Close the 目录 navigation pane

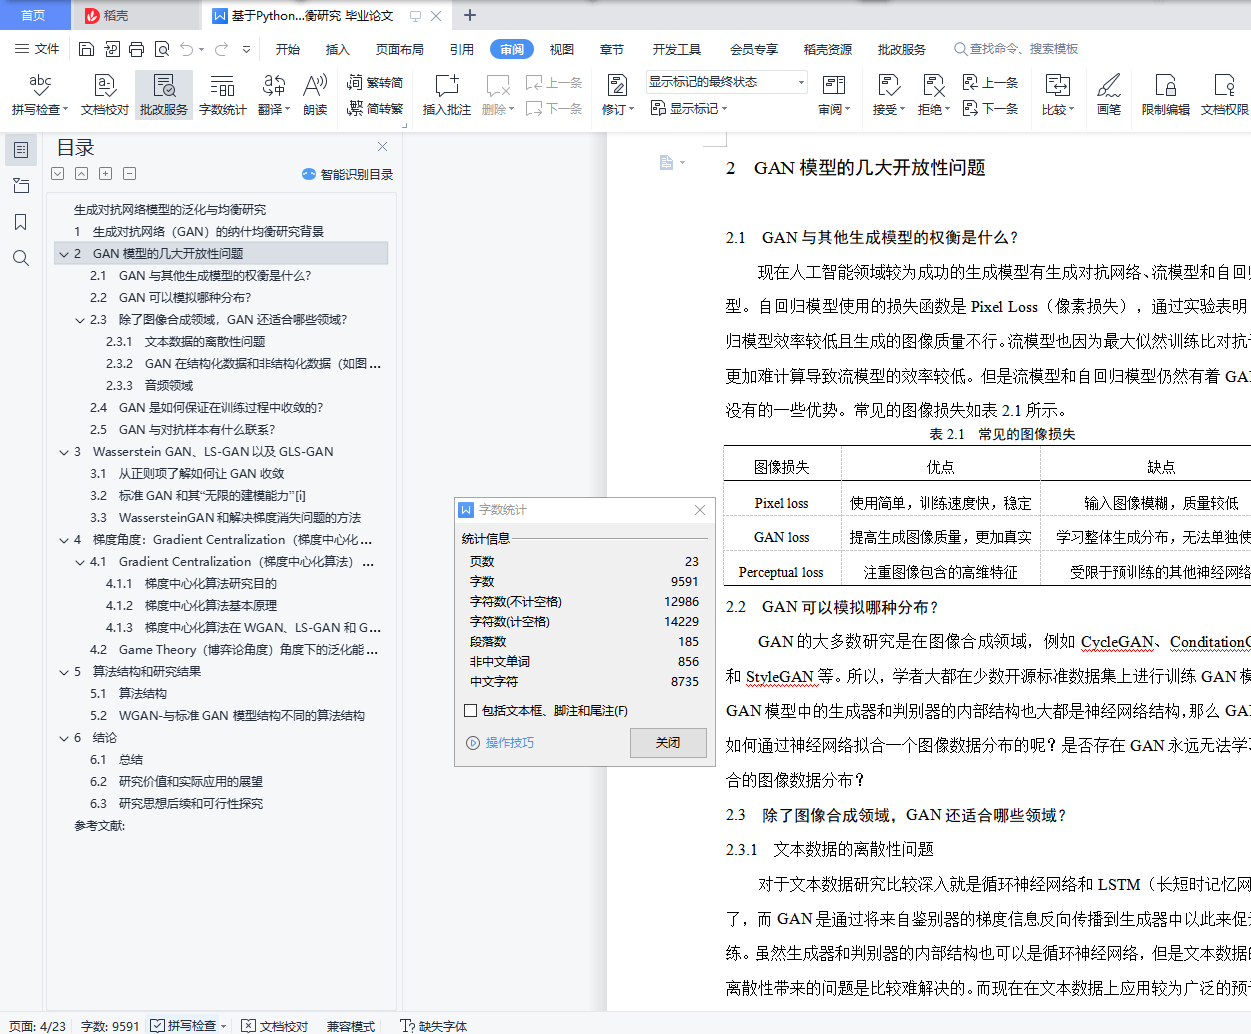382,147
